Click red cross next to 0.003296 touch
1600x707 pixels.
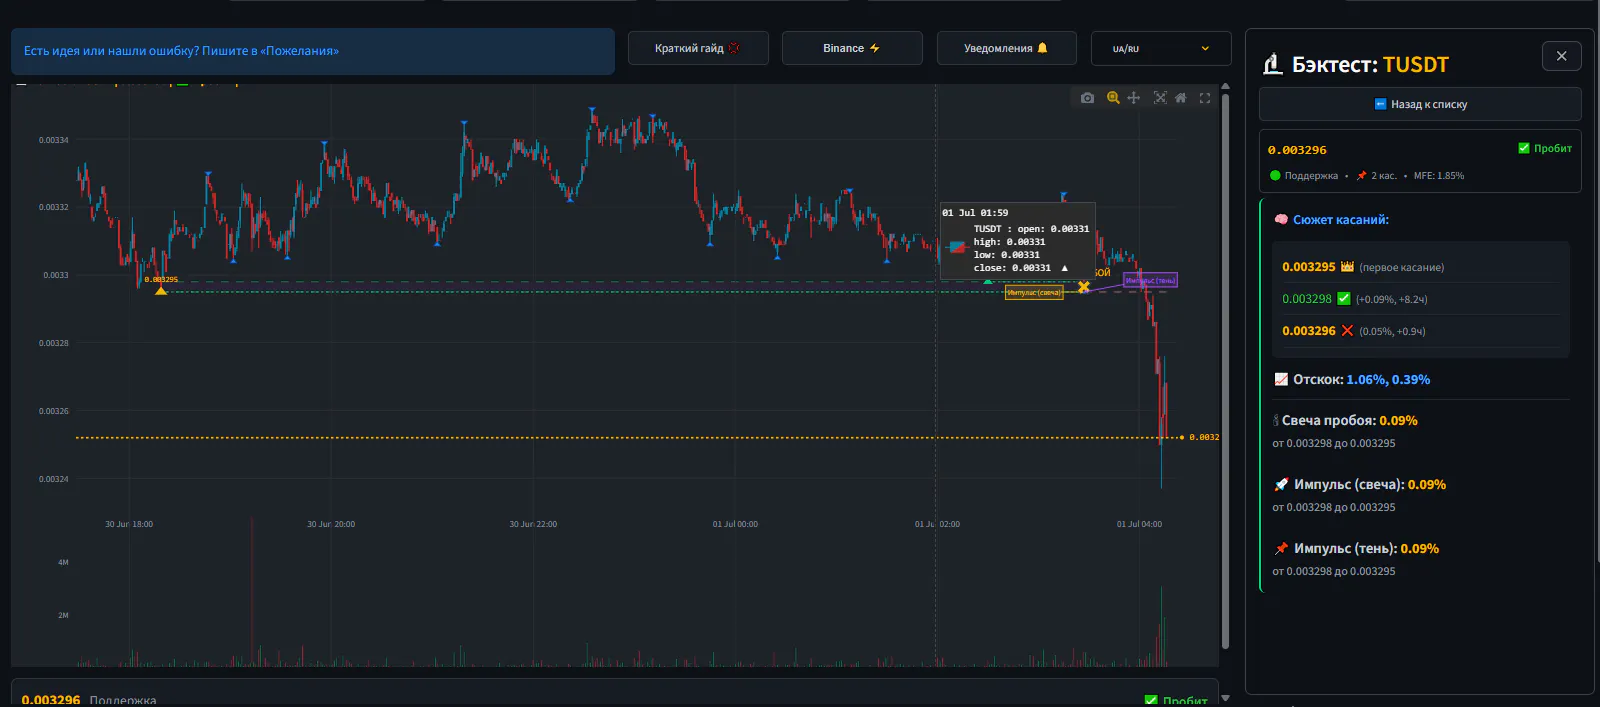pyautogui.click(x=1347, y=331)
